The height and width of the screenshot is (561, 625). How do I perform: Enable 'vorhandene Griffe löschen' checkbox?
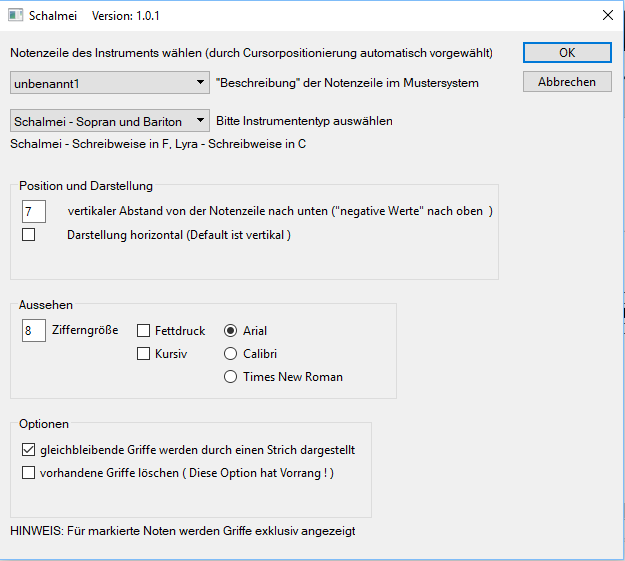[29, 473]
